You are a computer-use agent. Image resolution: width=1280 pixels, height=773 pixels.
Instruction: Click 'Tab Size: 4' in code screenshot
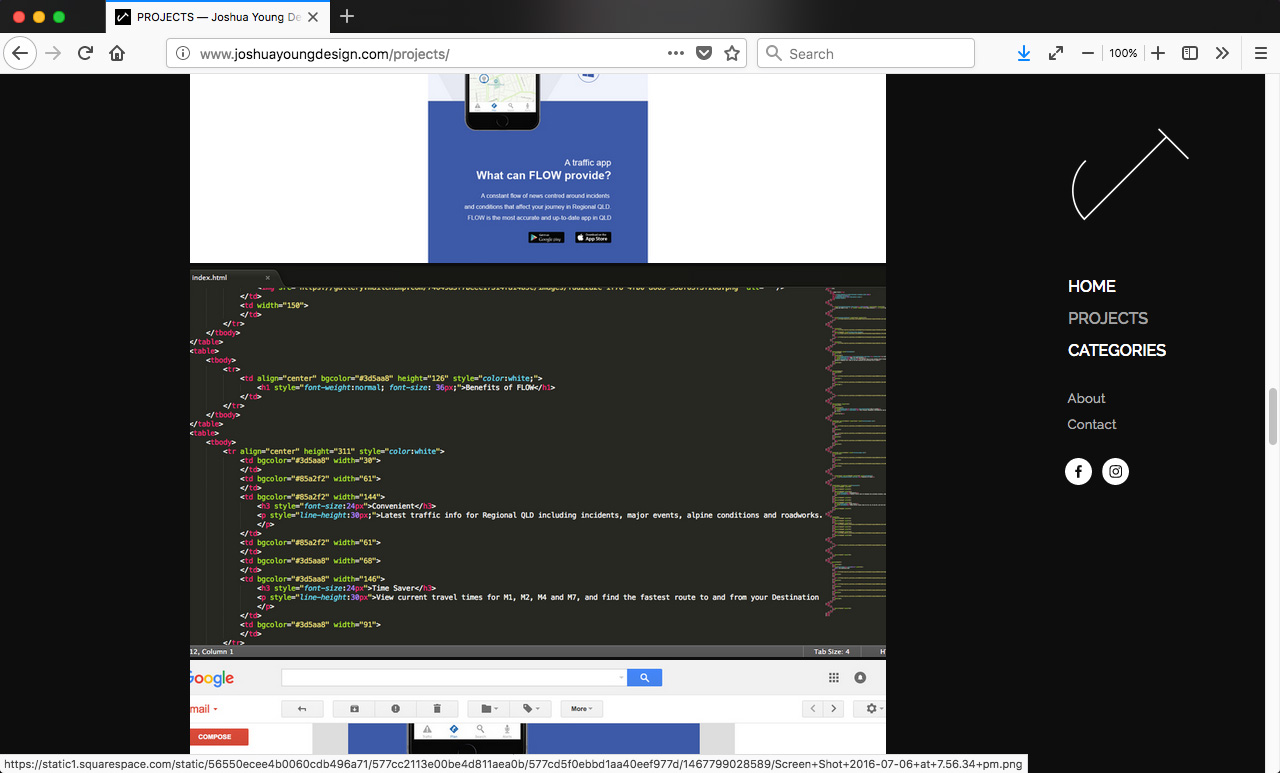pos(832,651)
